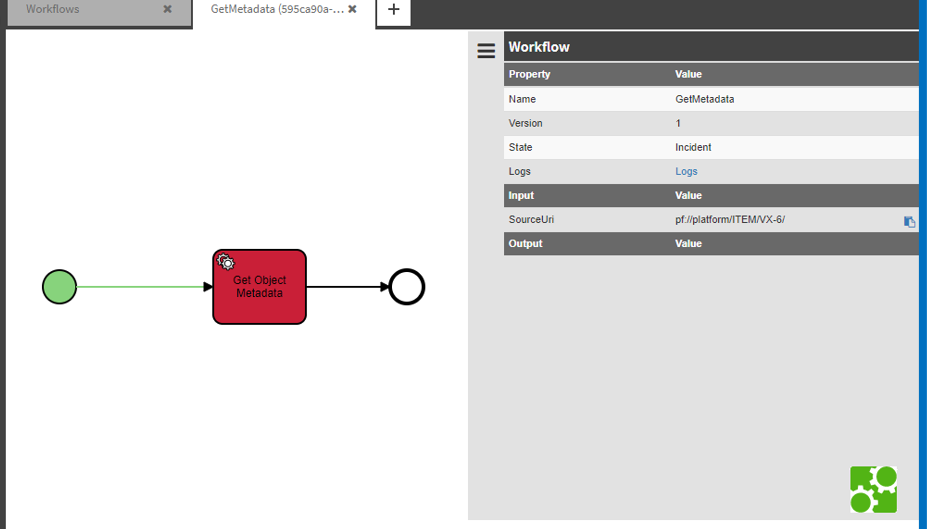Toggle the hamburger menu beside Workflow panel
The width and height of the screenshot is (927, 529).
pos(486,51)
